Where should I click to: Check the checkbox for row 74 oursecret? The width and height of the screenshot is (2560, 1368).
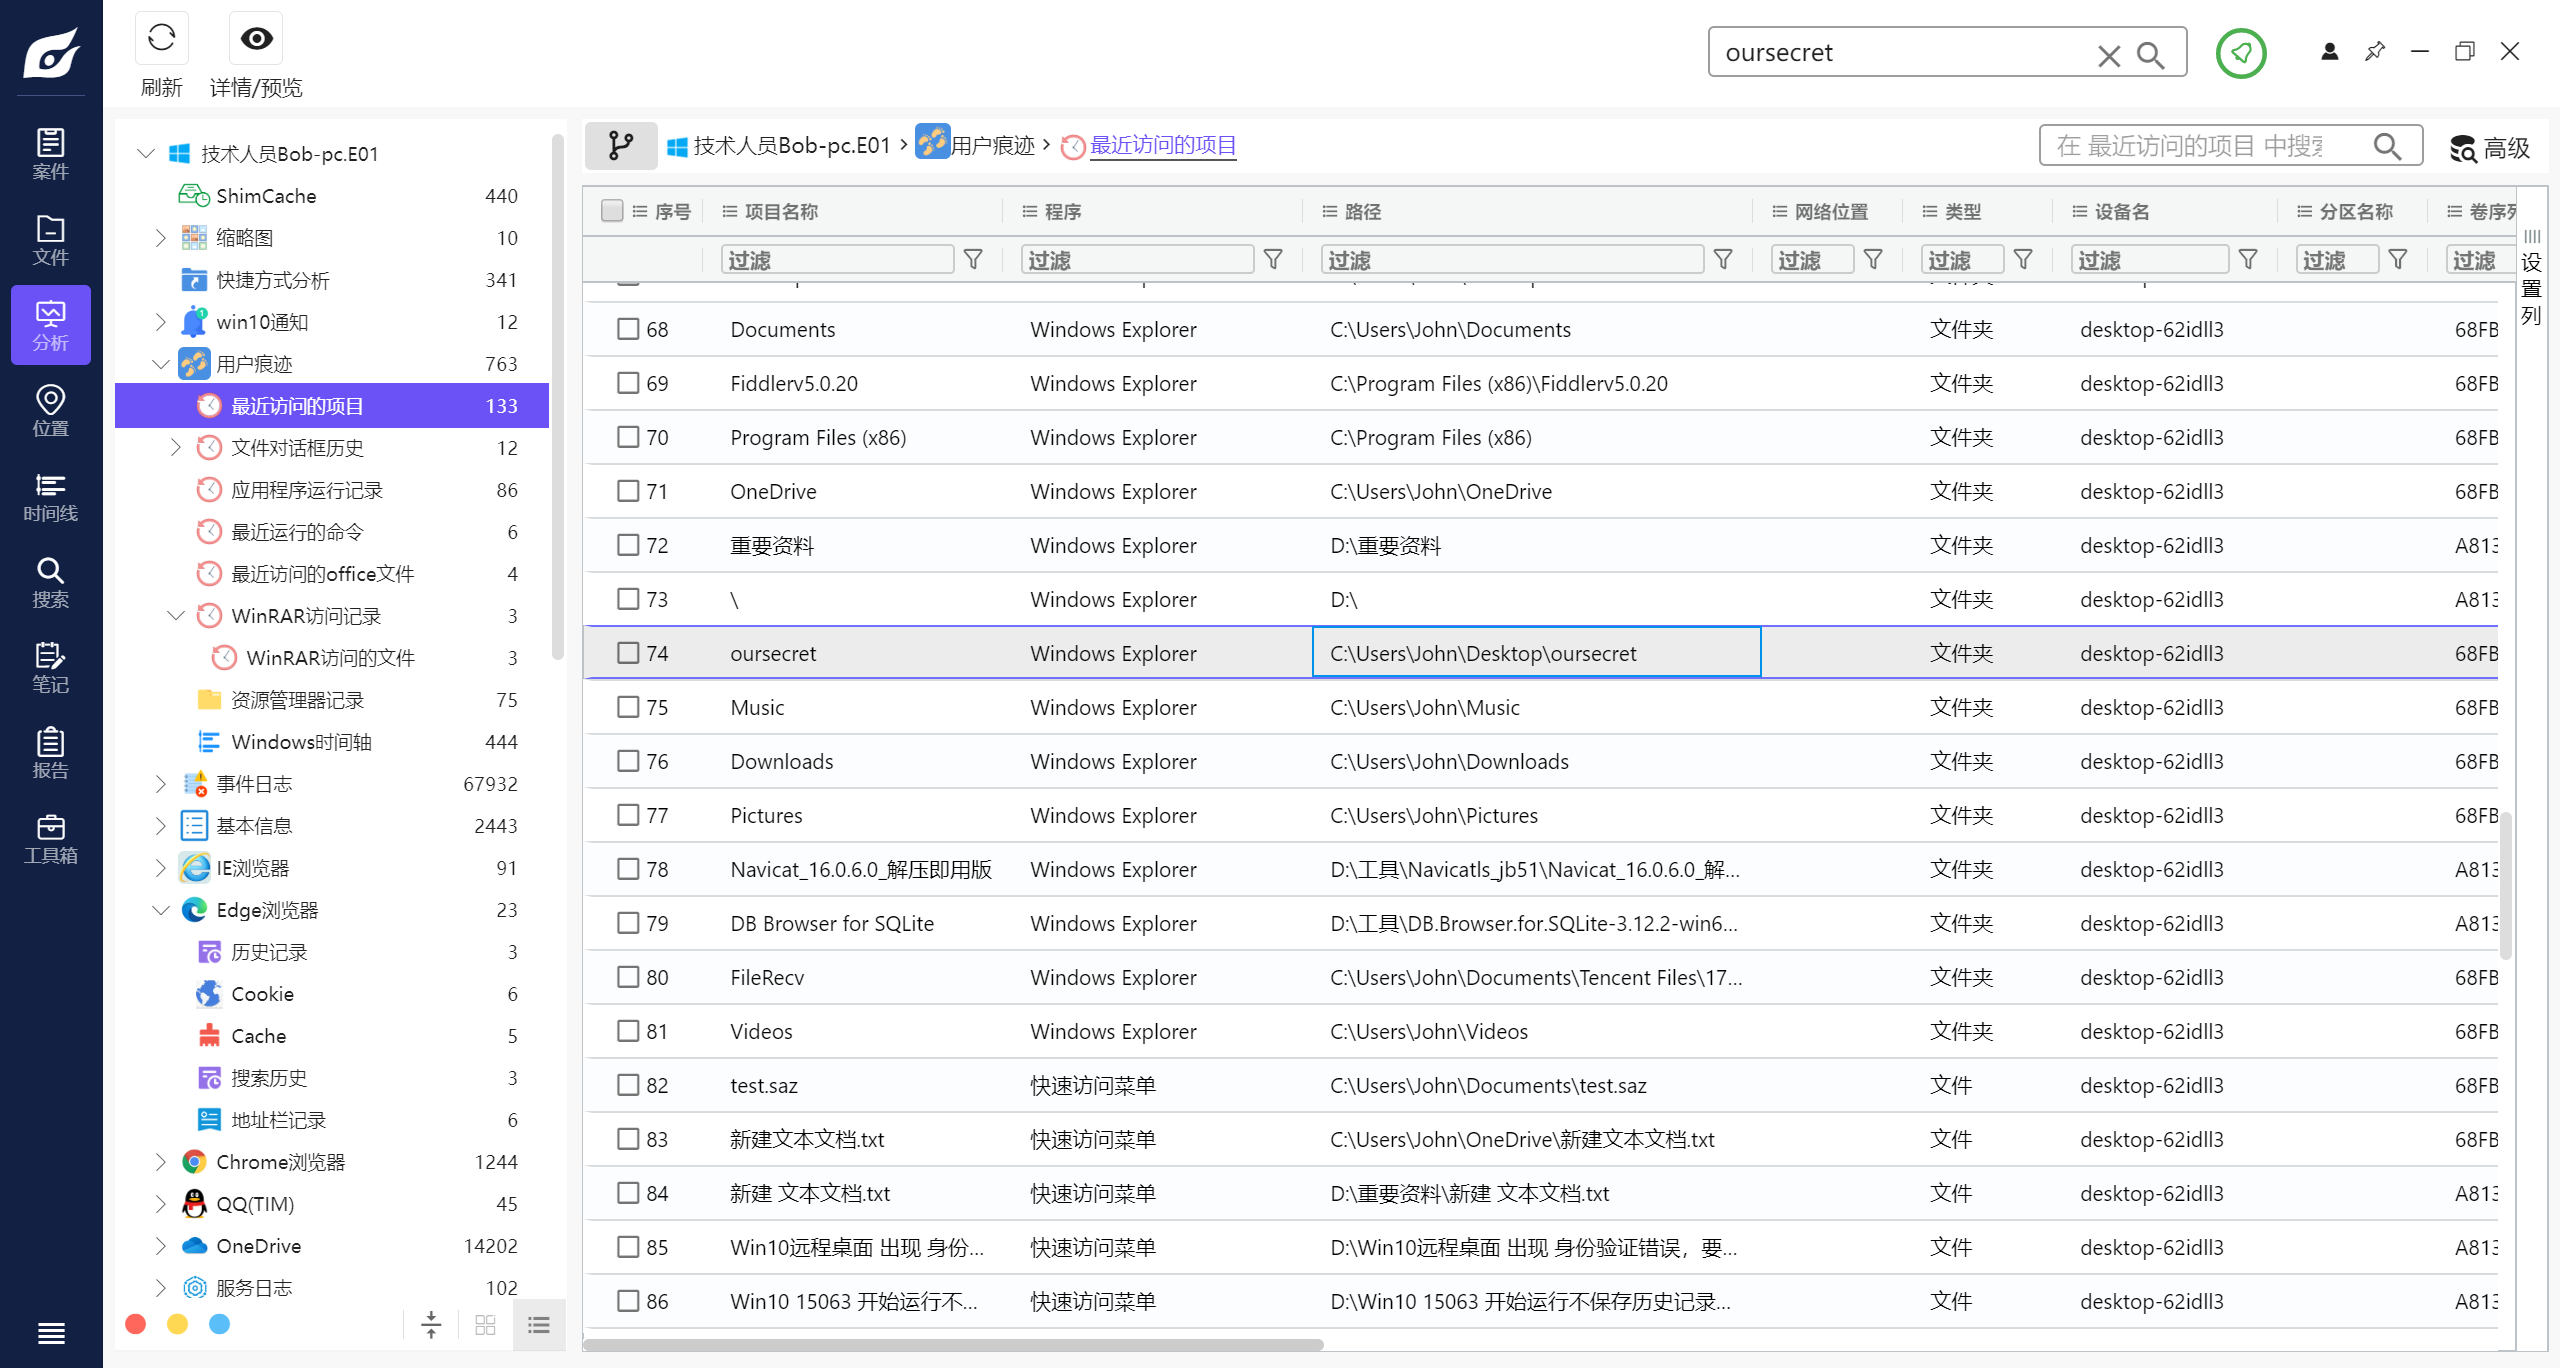(x=628, y=653)
